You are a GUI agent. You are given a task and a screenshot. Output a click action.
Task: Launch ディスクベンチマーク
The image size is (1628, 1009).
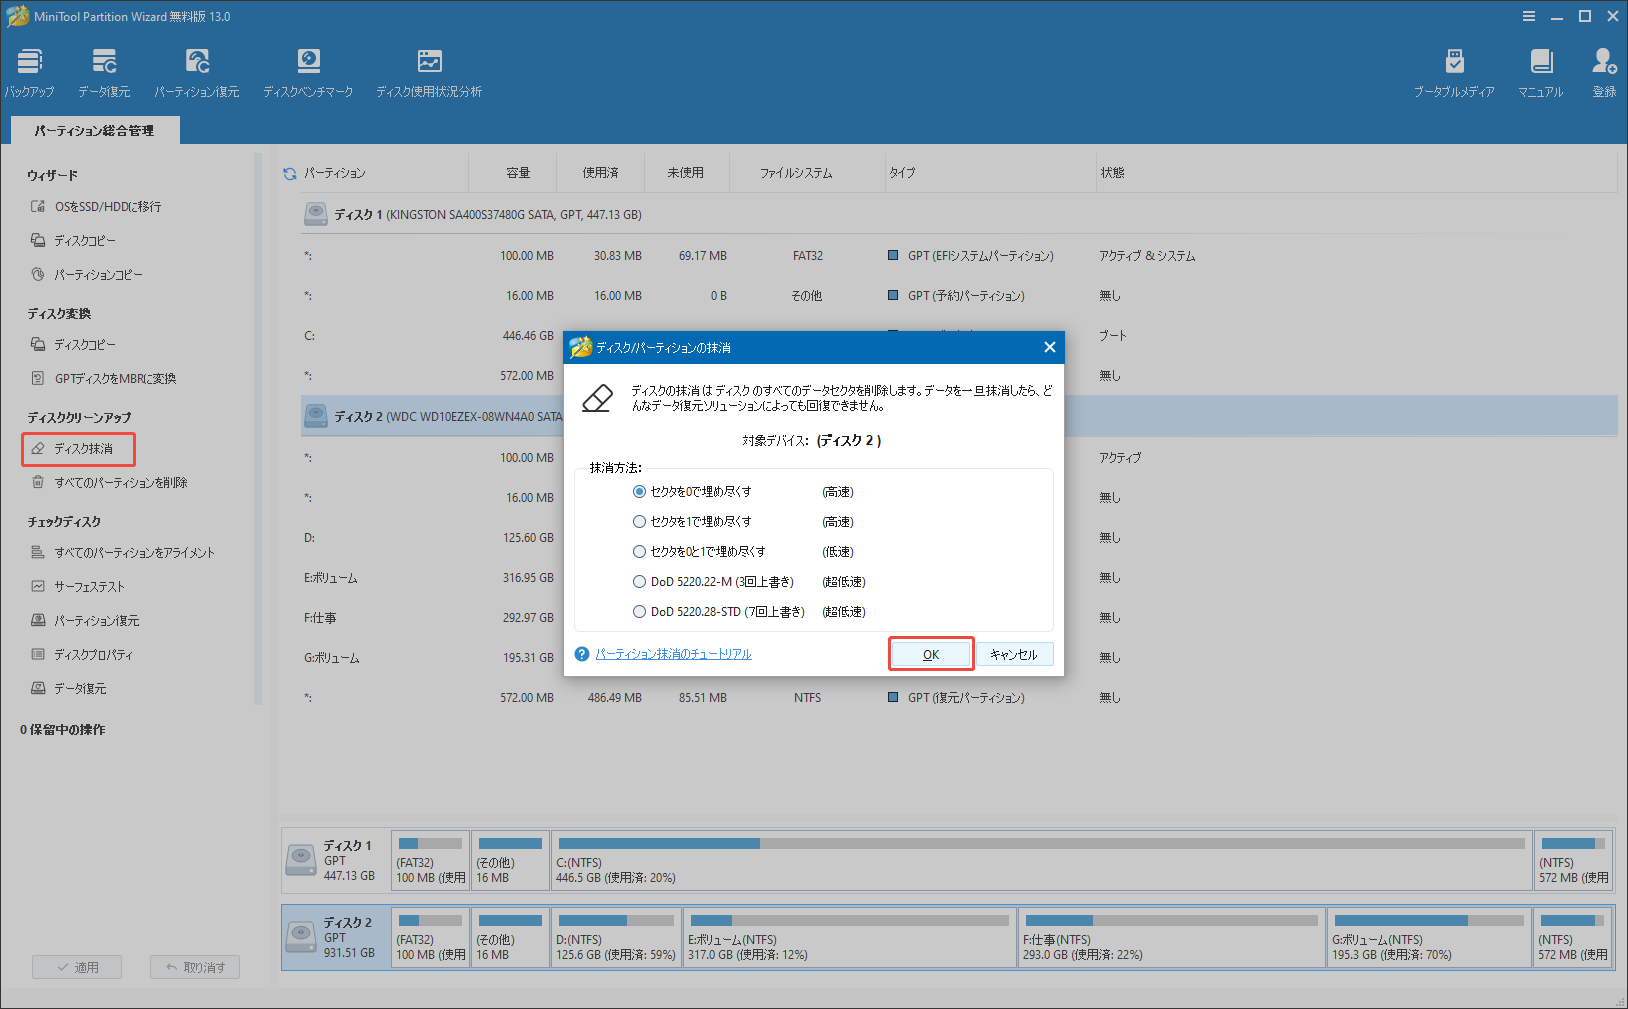coord(308,70)
